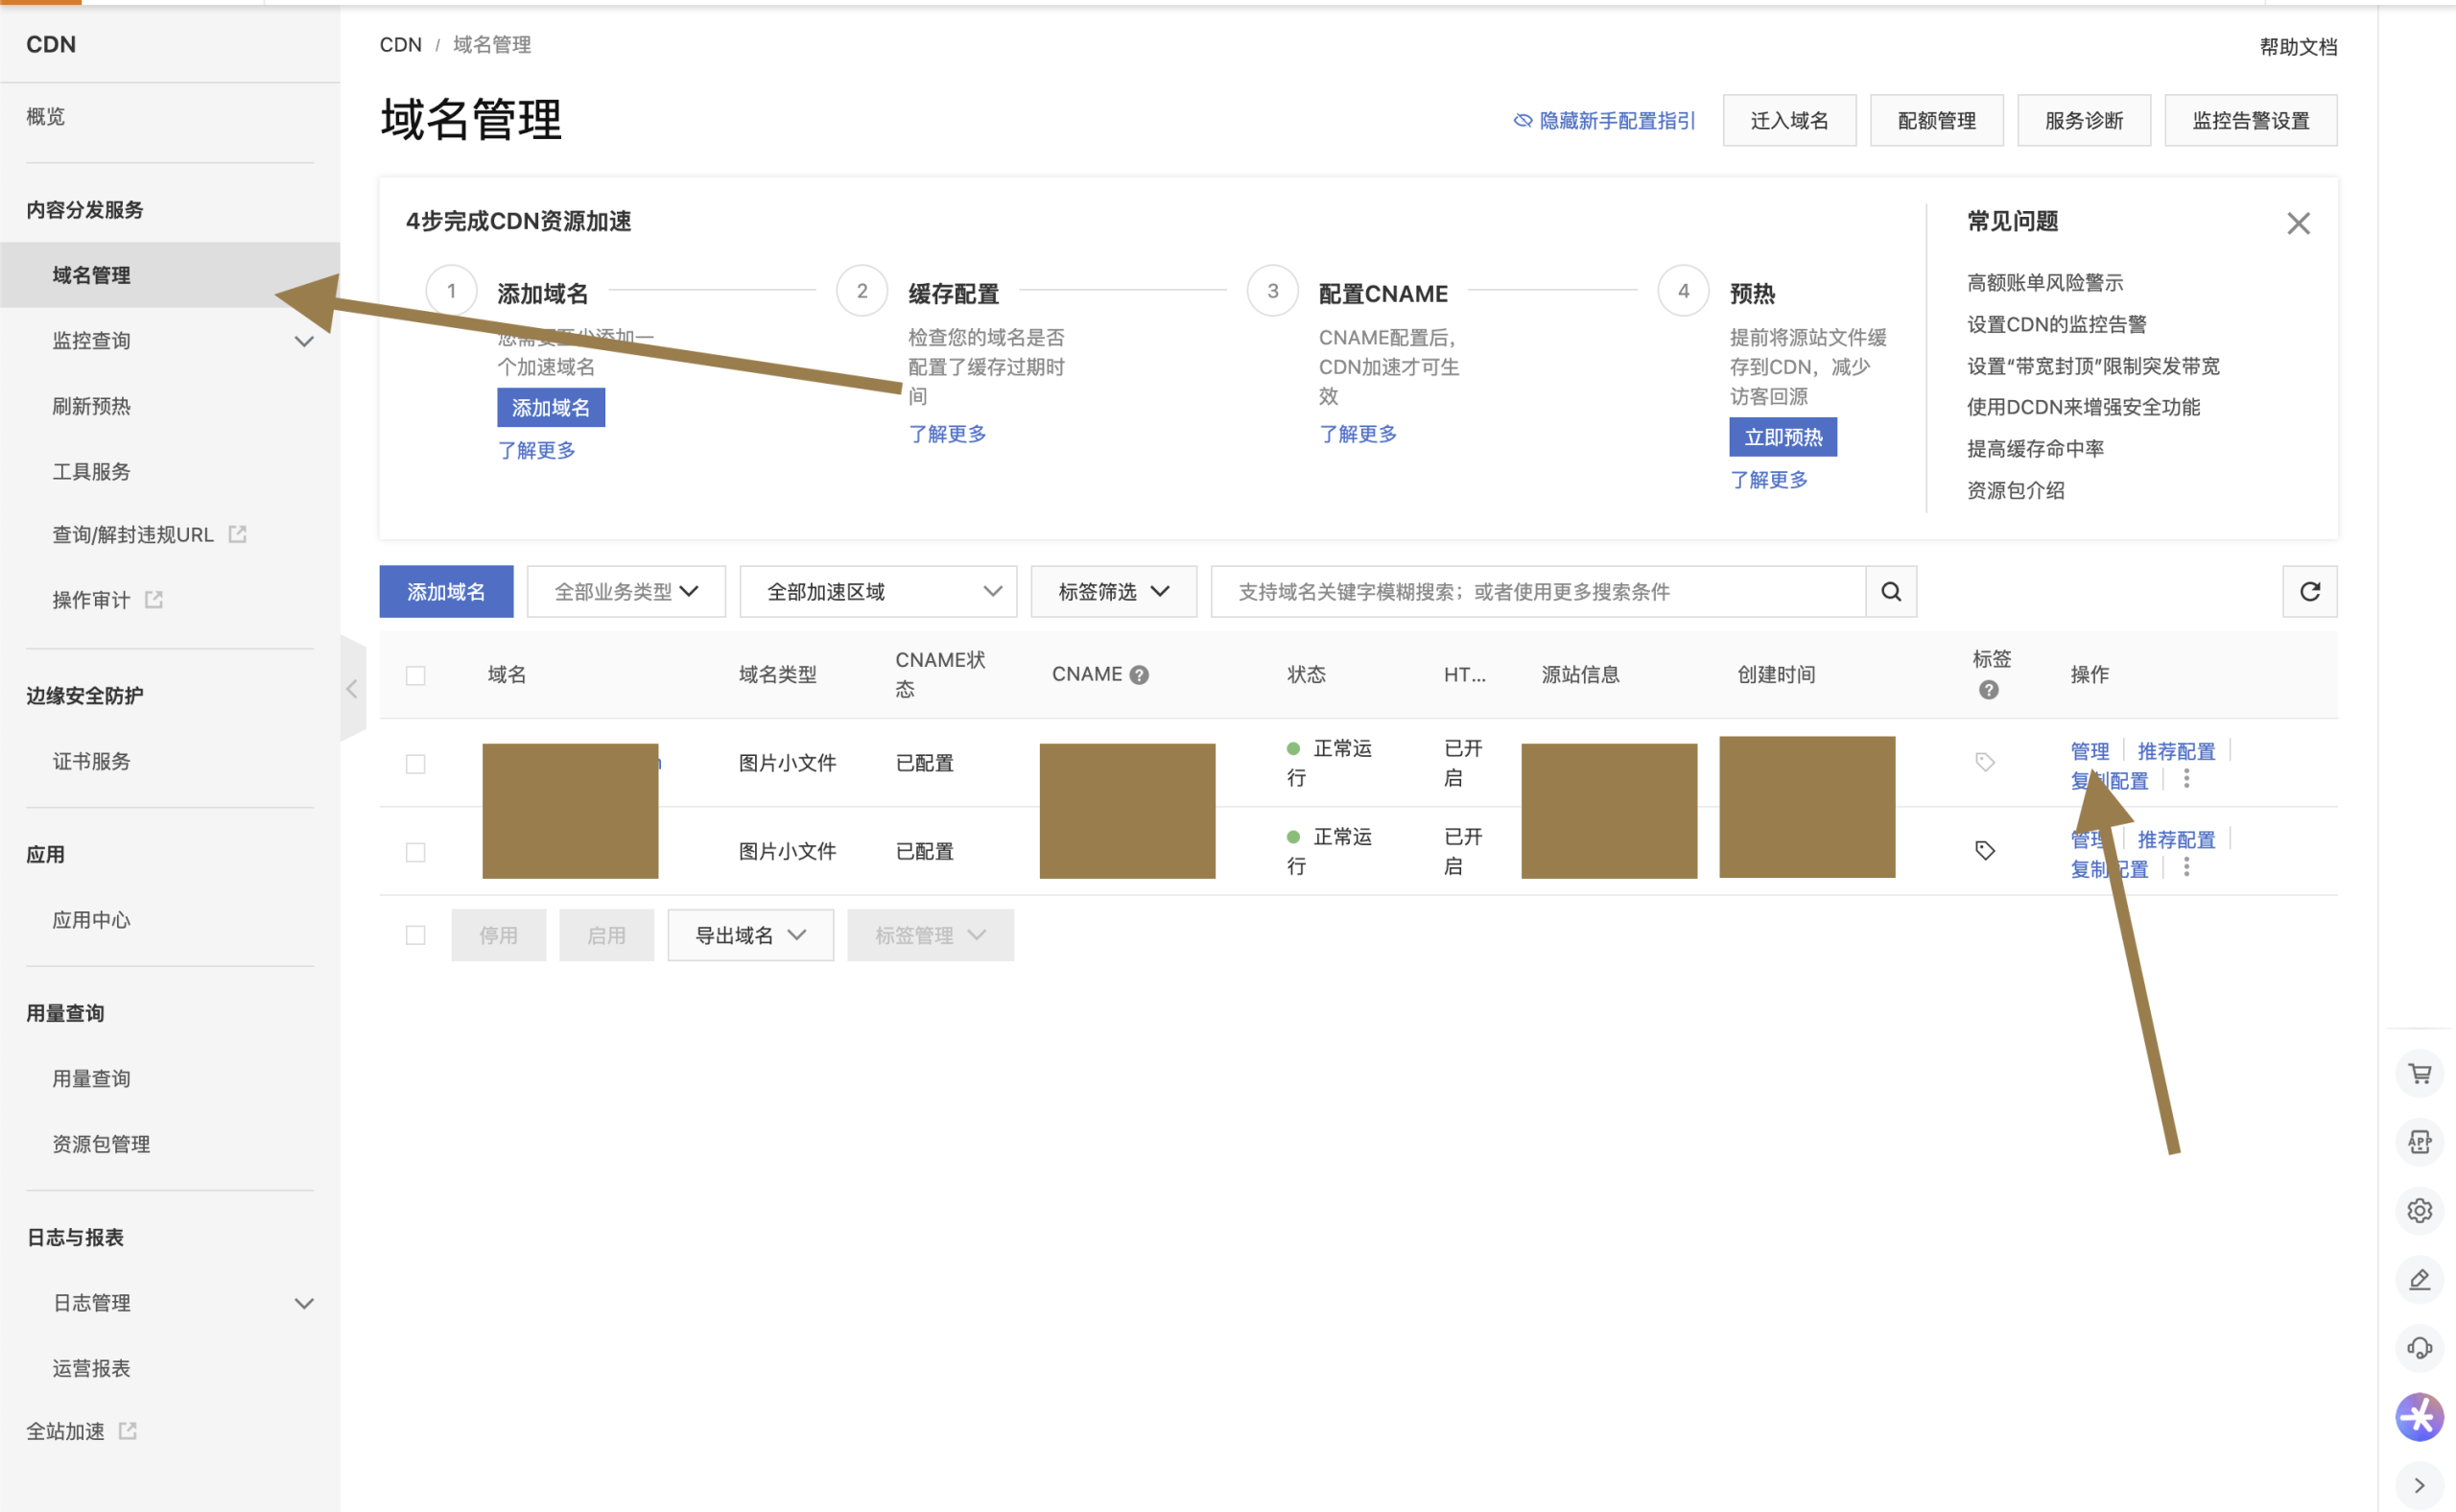The width and height of the screenshot is (2456, 1512).
Task: Click 添加域名 button in step 1
Action: click(x=551, y=408)
